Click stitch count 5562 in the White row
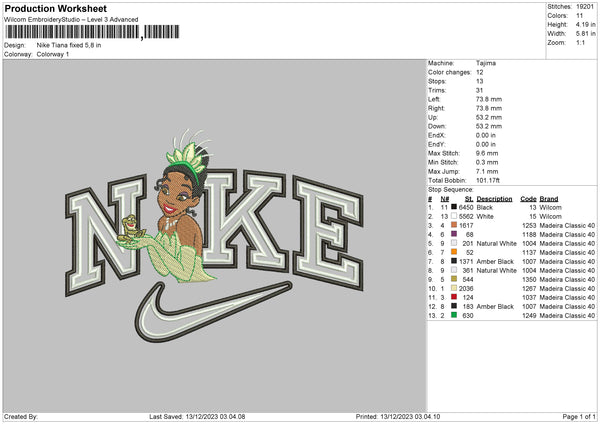 pyautogui.click(x=466, y=217)
